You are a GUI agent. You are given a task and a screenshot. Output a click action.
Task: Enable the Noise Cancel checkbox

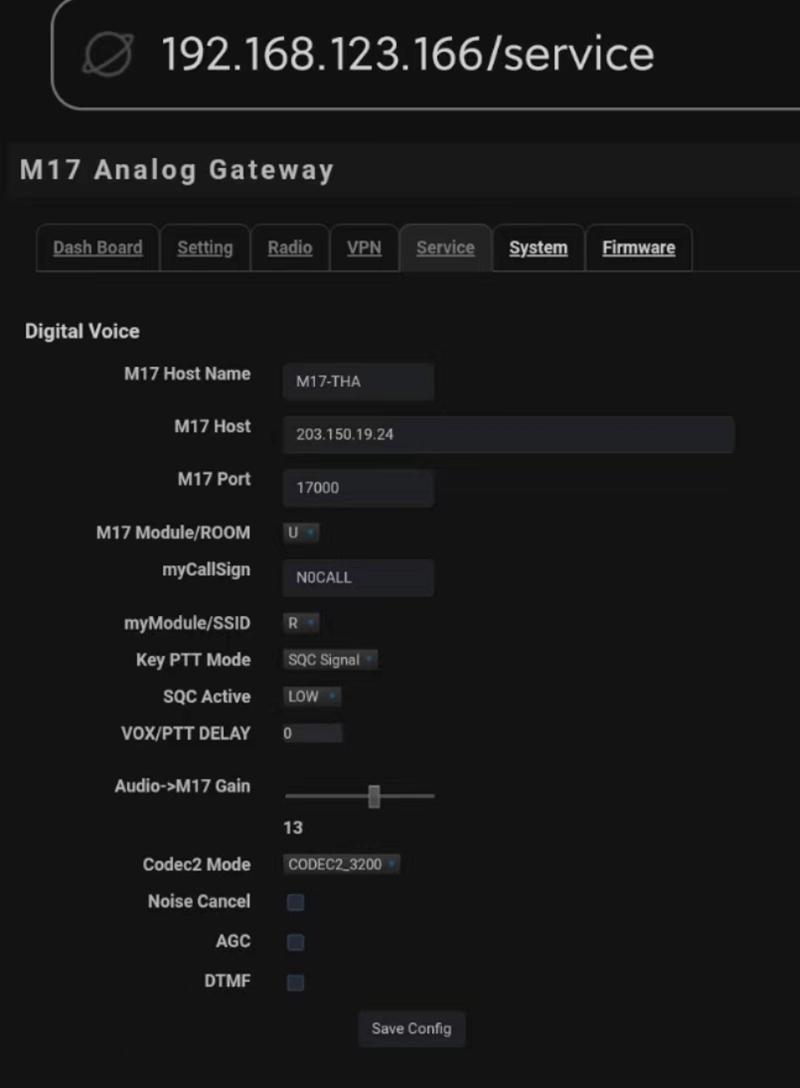pyautogui.click(x=295, y=903)
